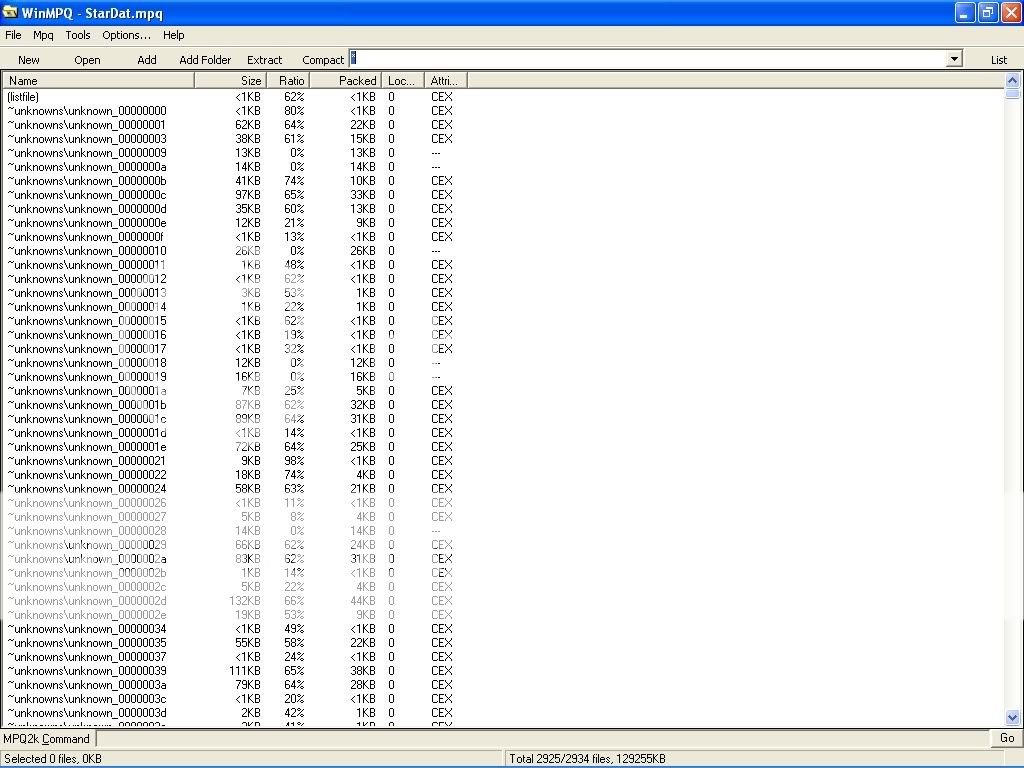Select file unknown_0000003a
The width and height of the screenshot is (1024, 768).
pyautogui.click(x=87, y=685)
